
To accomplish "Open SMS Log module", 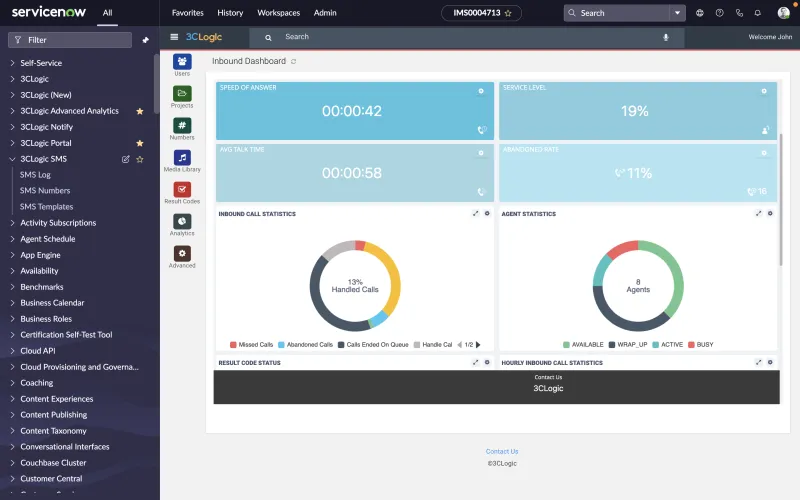I will coord(35,175).
